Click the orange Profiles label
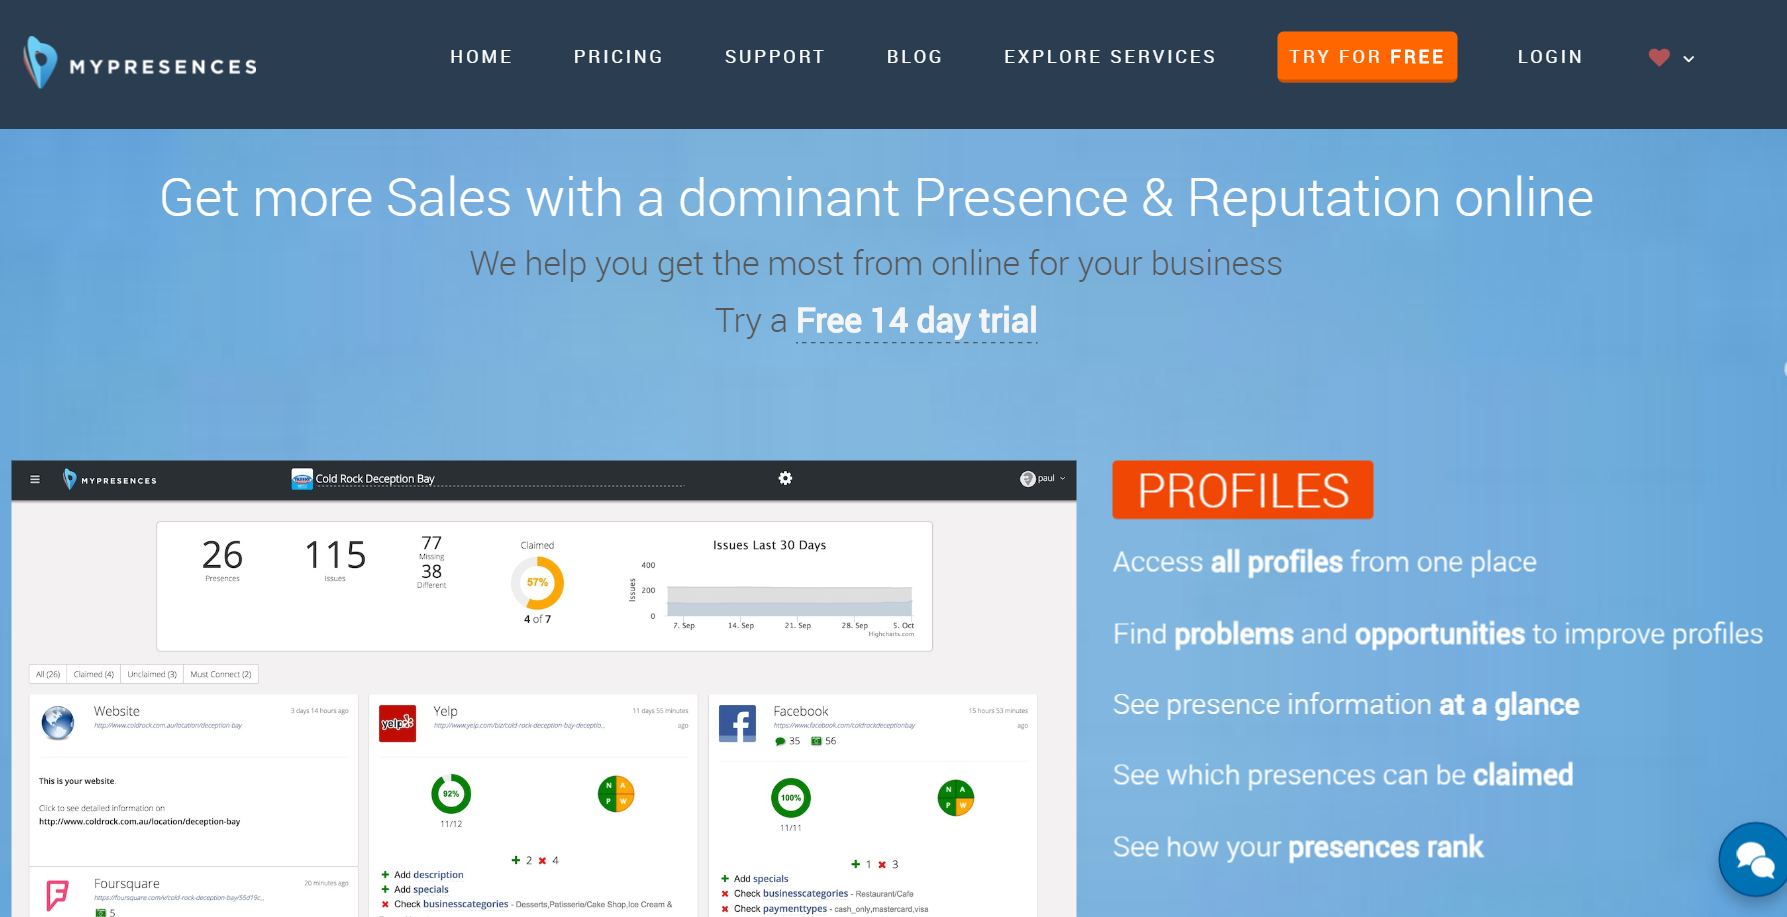 (x=1242, y=490)
